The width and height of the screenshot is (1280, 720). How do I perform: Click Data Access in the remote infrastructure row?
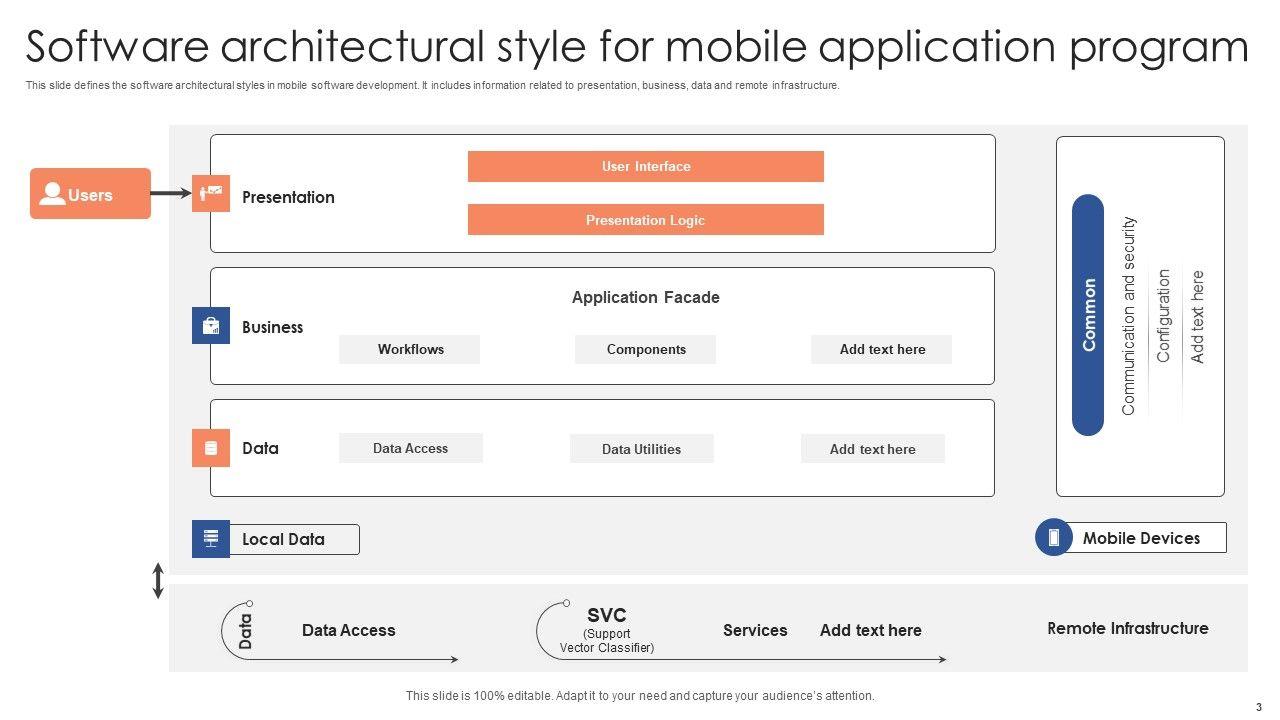click(x=348, y=630)
